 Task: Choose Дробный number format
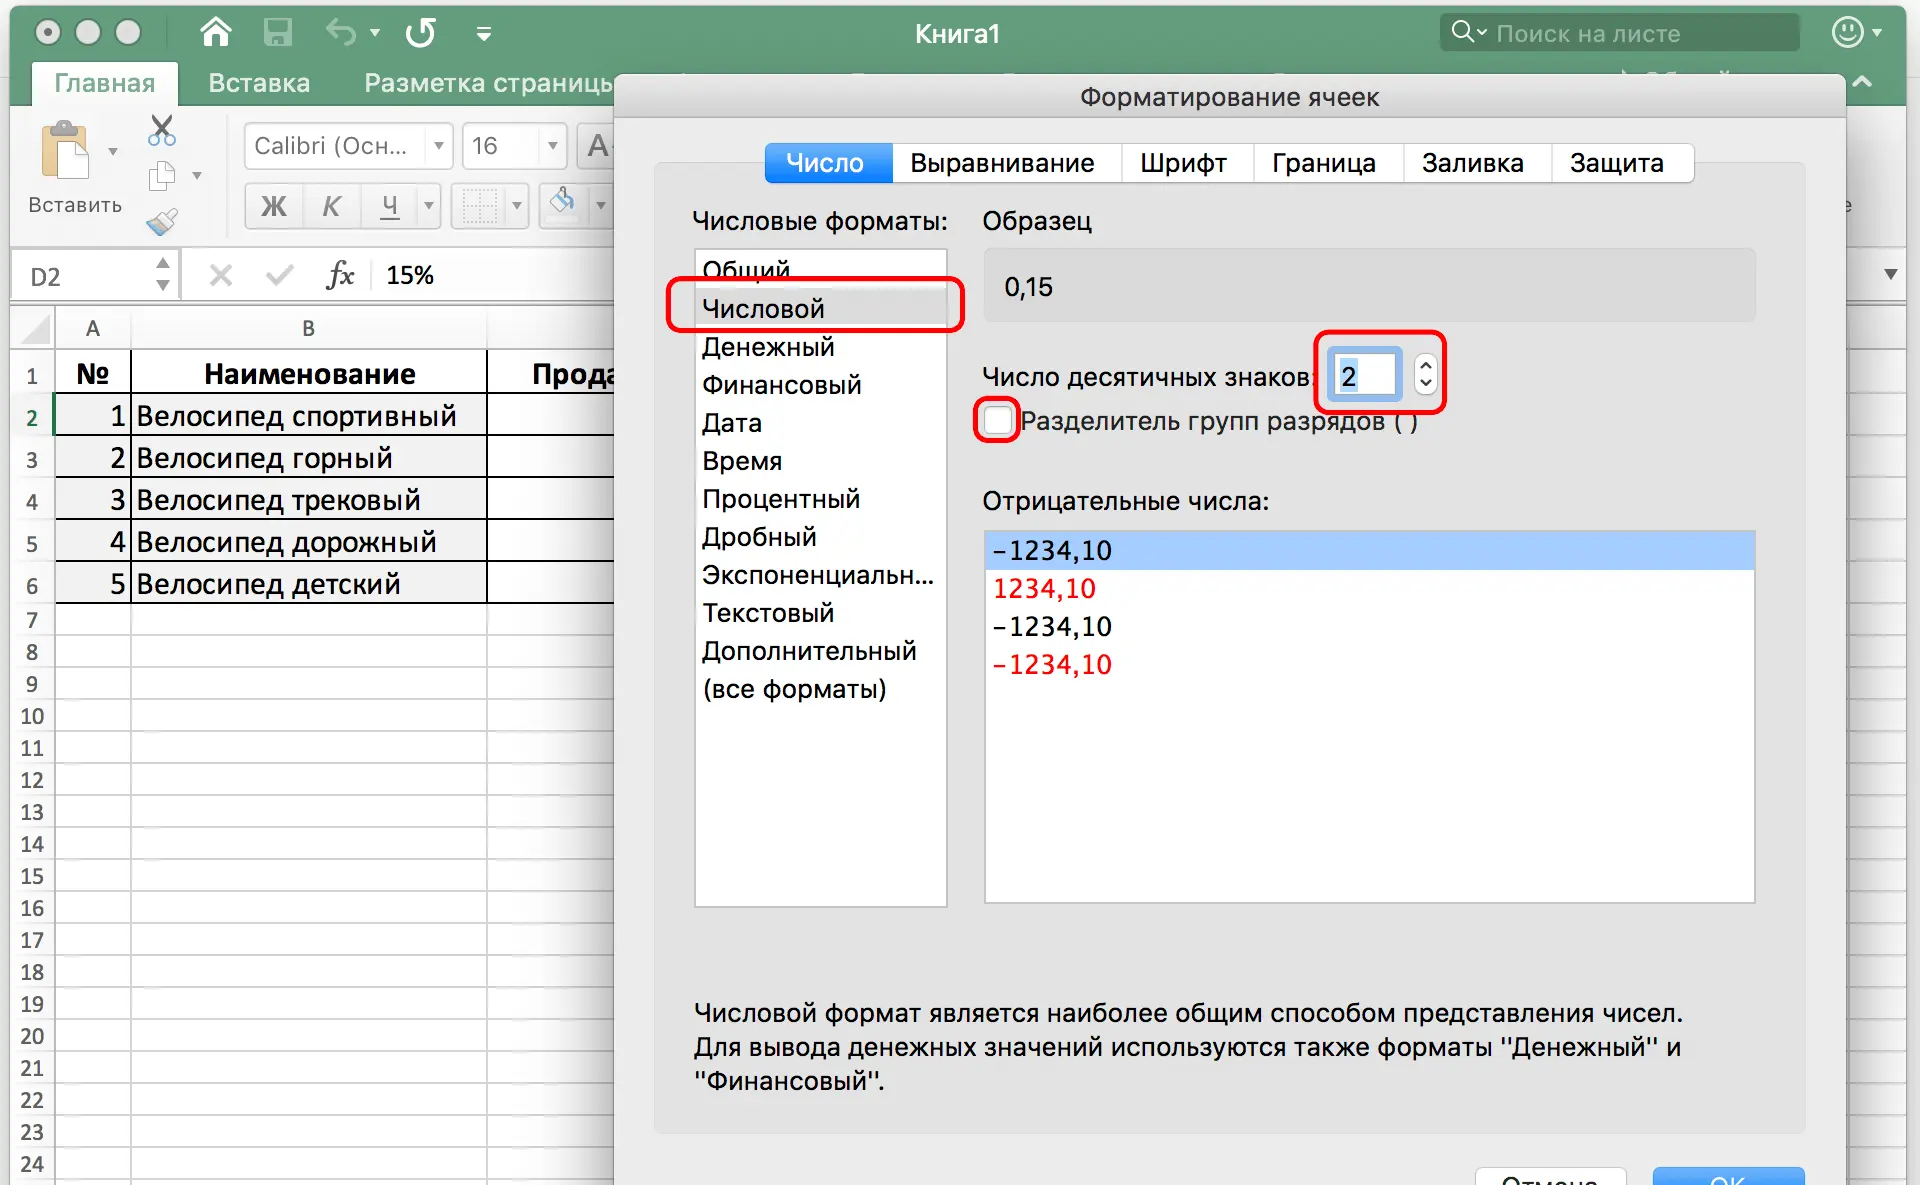(x=820, y=537)
